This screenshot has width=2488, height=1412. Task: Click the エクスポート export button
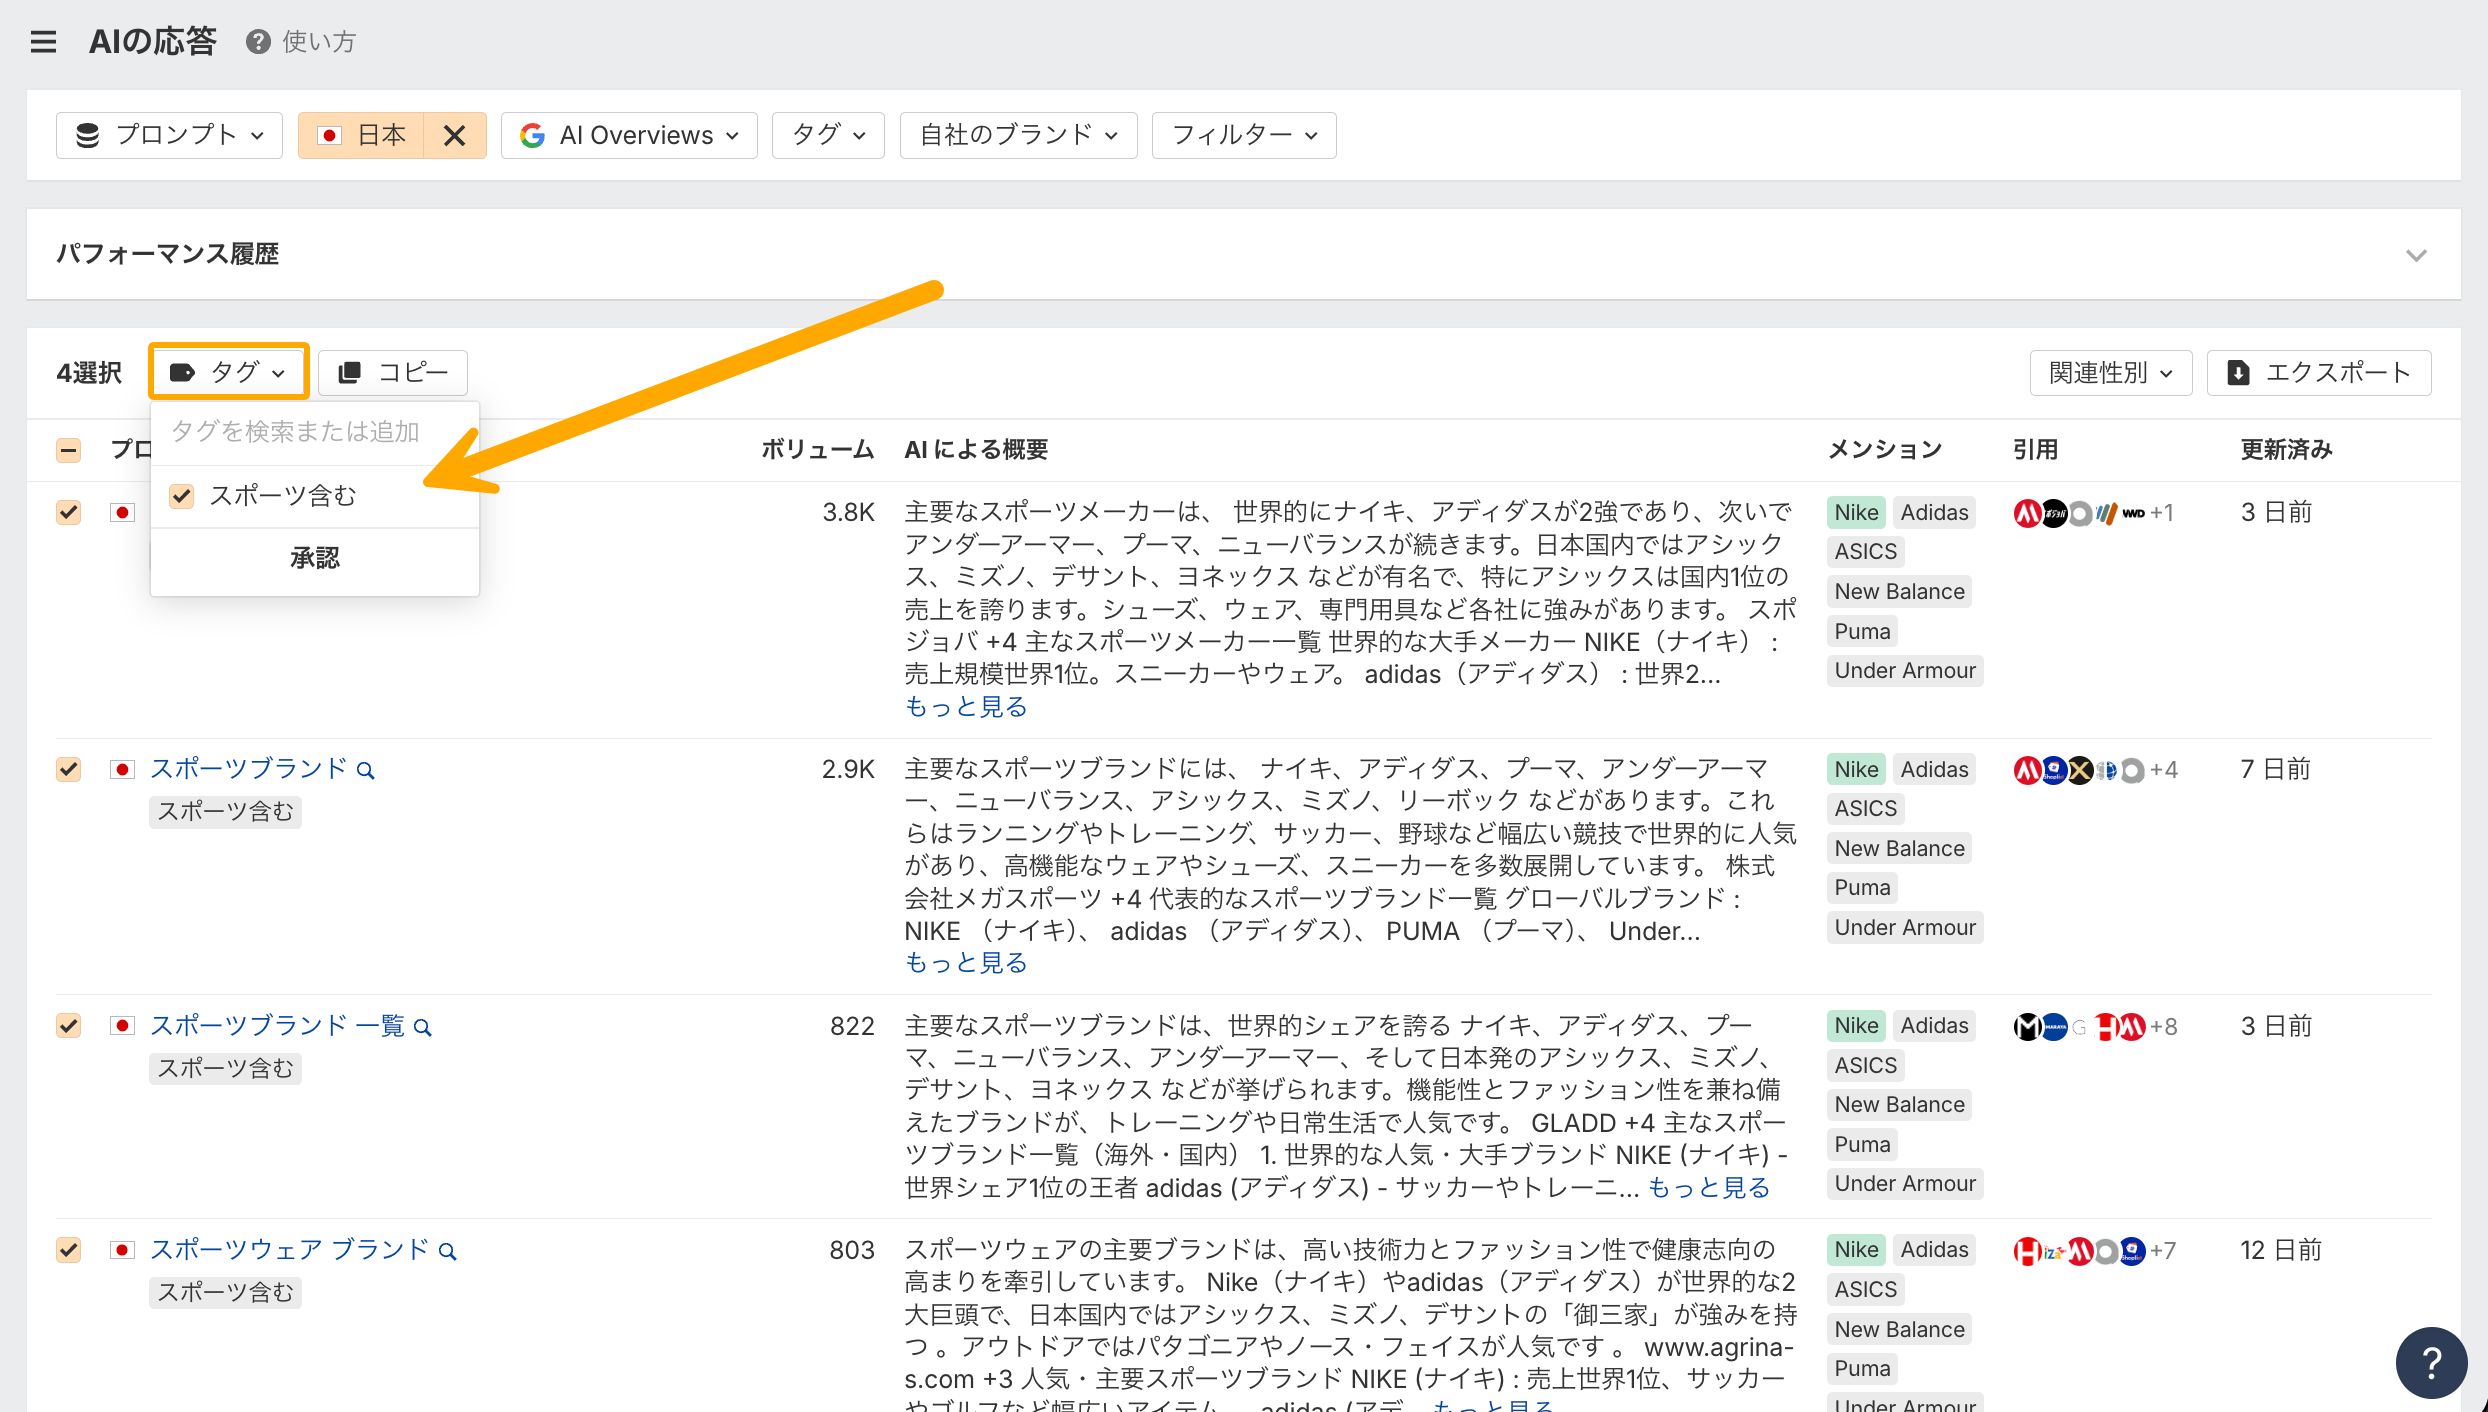point(2319,373)
